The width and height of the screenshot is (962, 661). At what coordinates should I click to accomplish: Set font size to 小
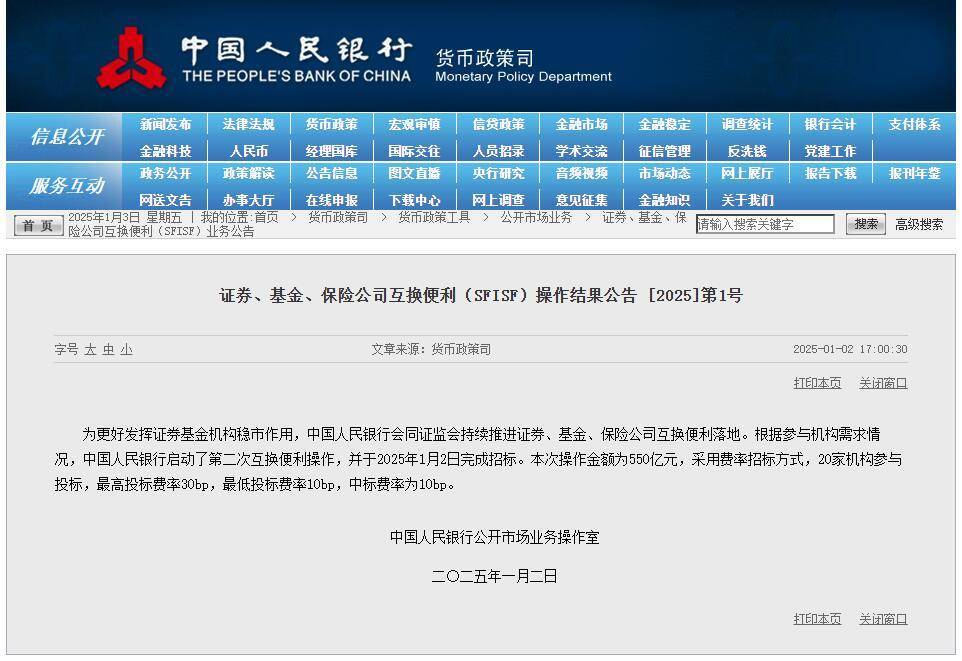(x=126, y=349)
